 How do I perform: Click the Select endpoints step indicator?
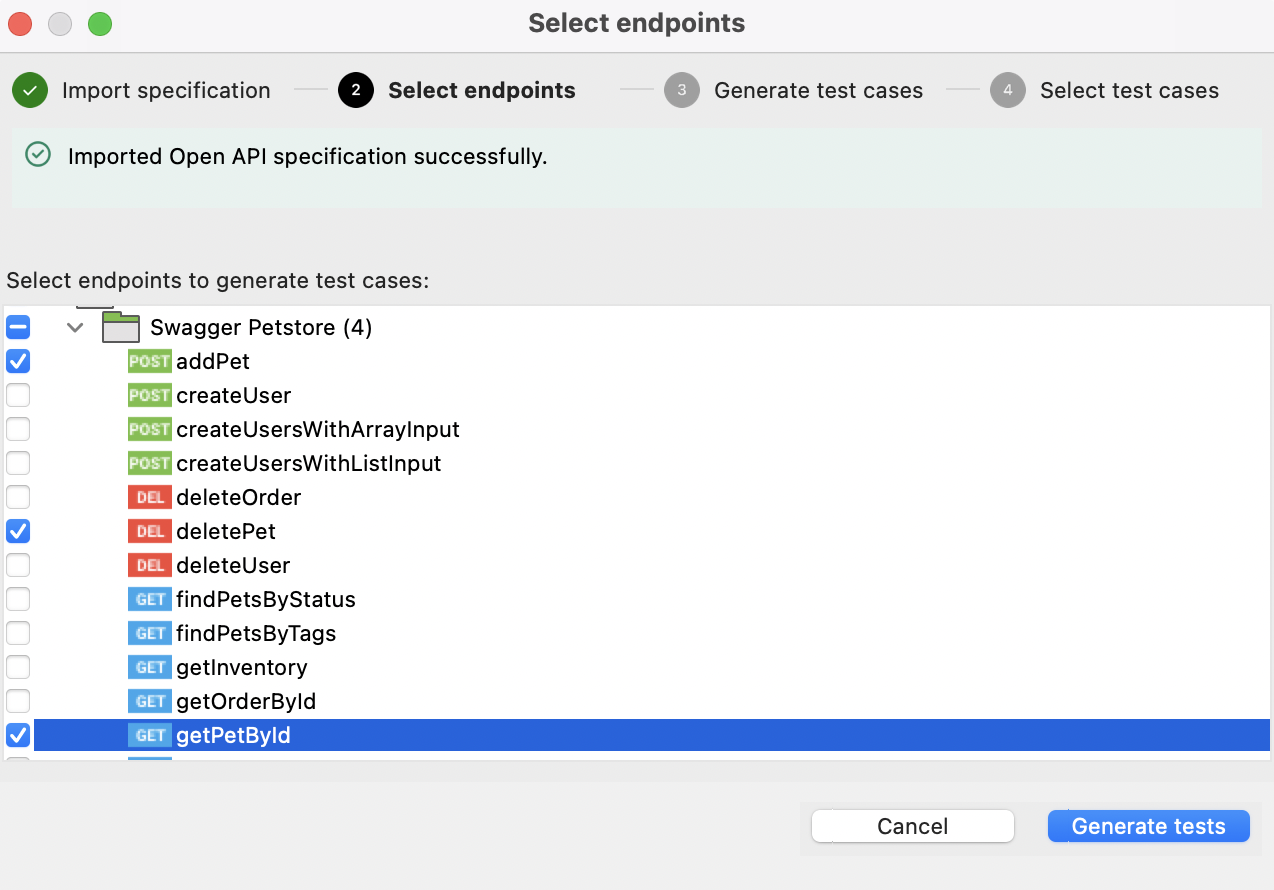tap(354, 90)
